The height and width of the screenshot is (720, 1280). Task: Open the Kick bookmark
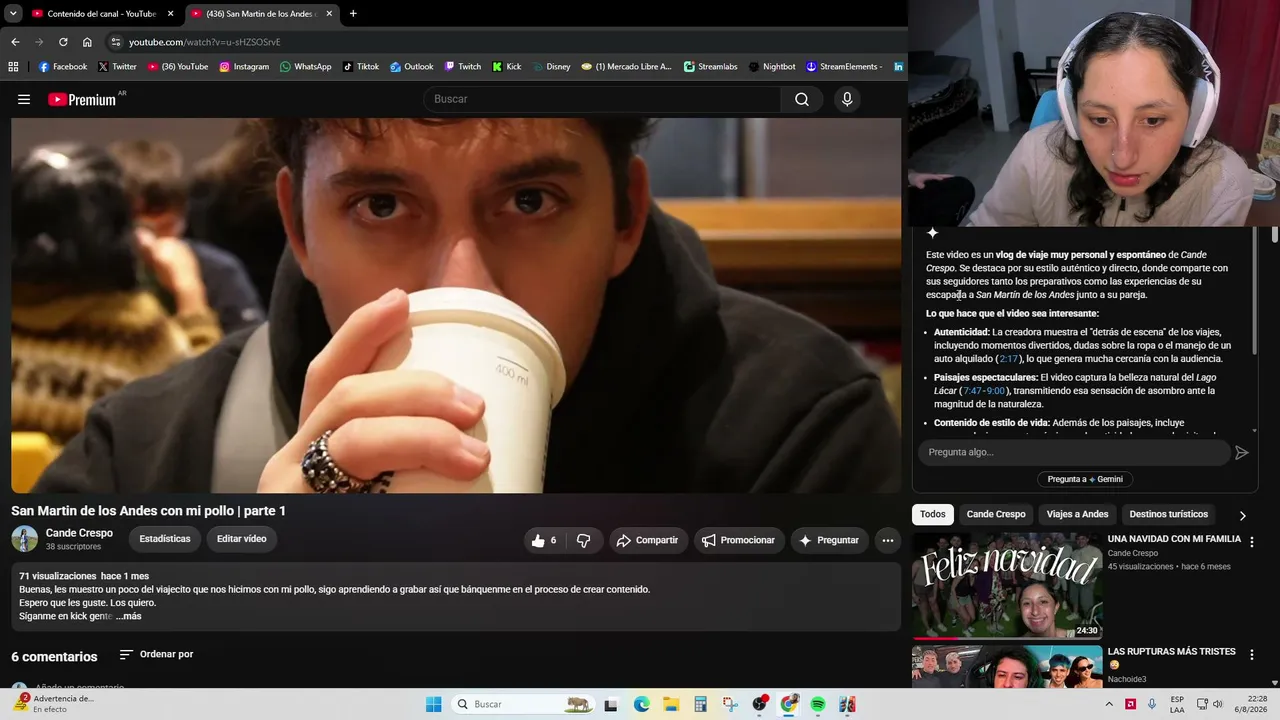point(507,67)
